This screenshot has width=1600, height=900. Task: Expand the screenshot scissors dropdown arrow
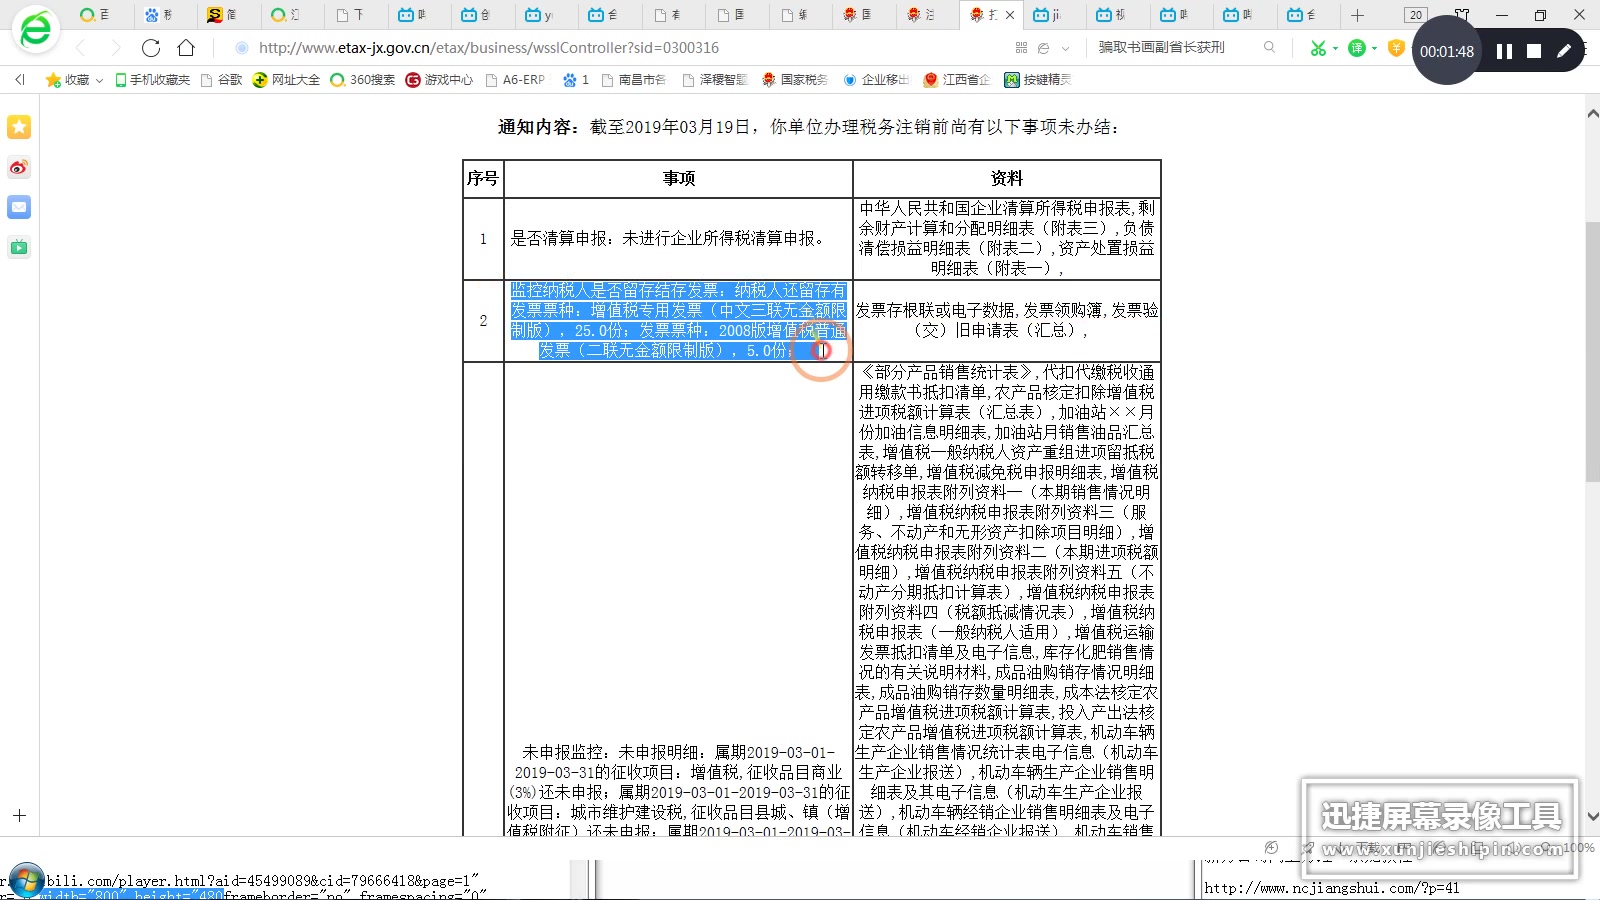click(x=1335, y=48)
